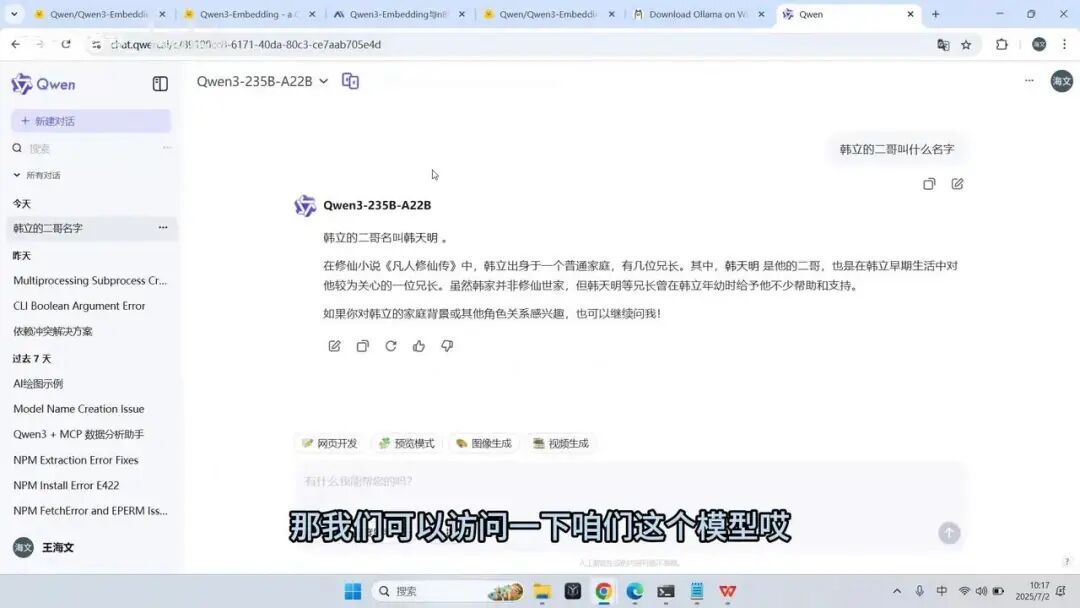Open NPM Extraction Error Fixes conversation
The image size is (1080, 608).
point(76,460)
